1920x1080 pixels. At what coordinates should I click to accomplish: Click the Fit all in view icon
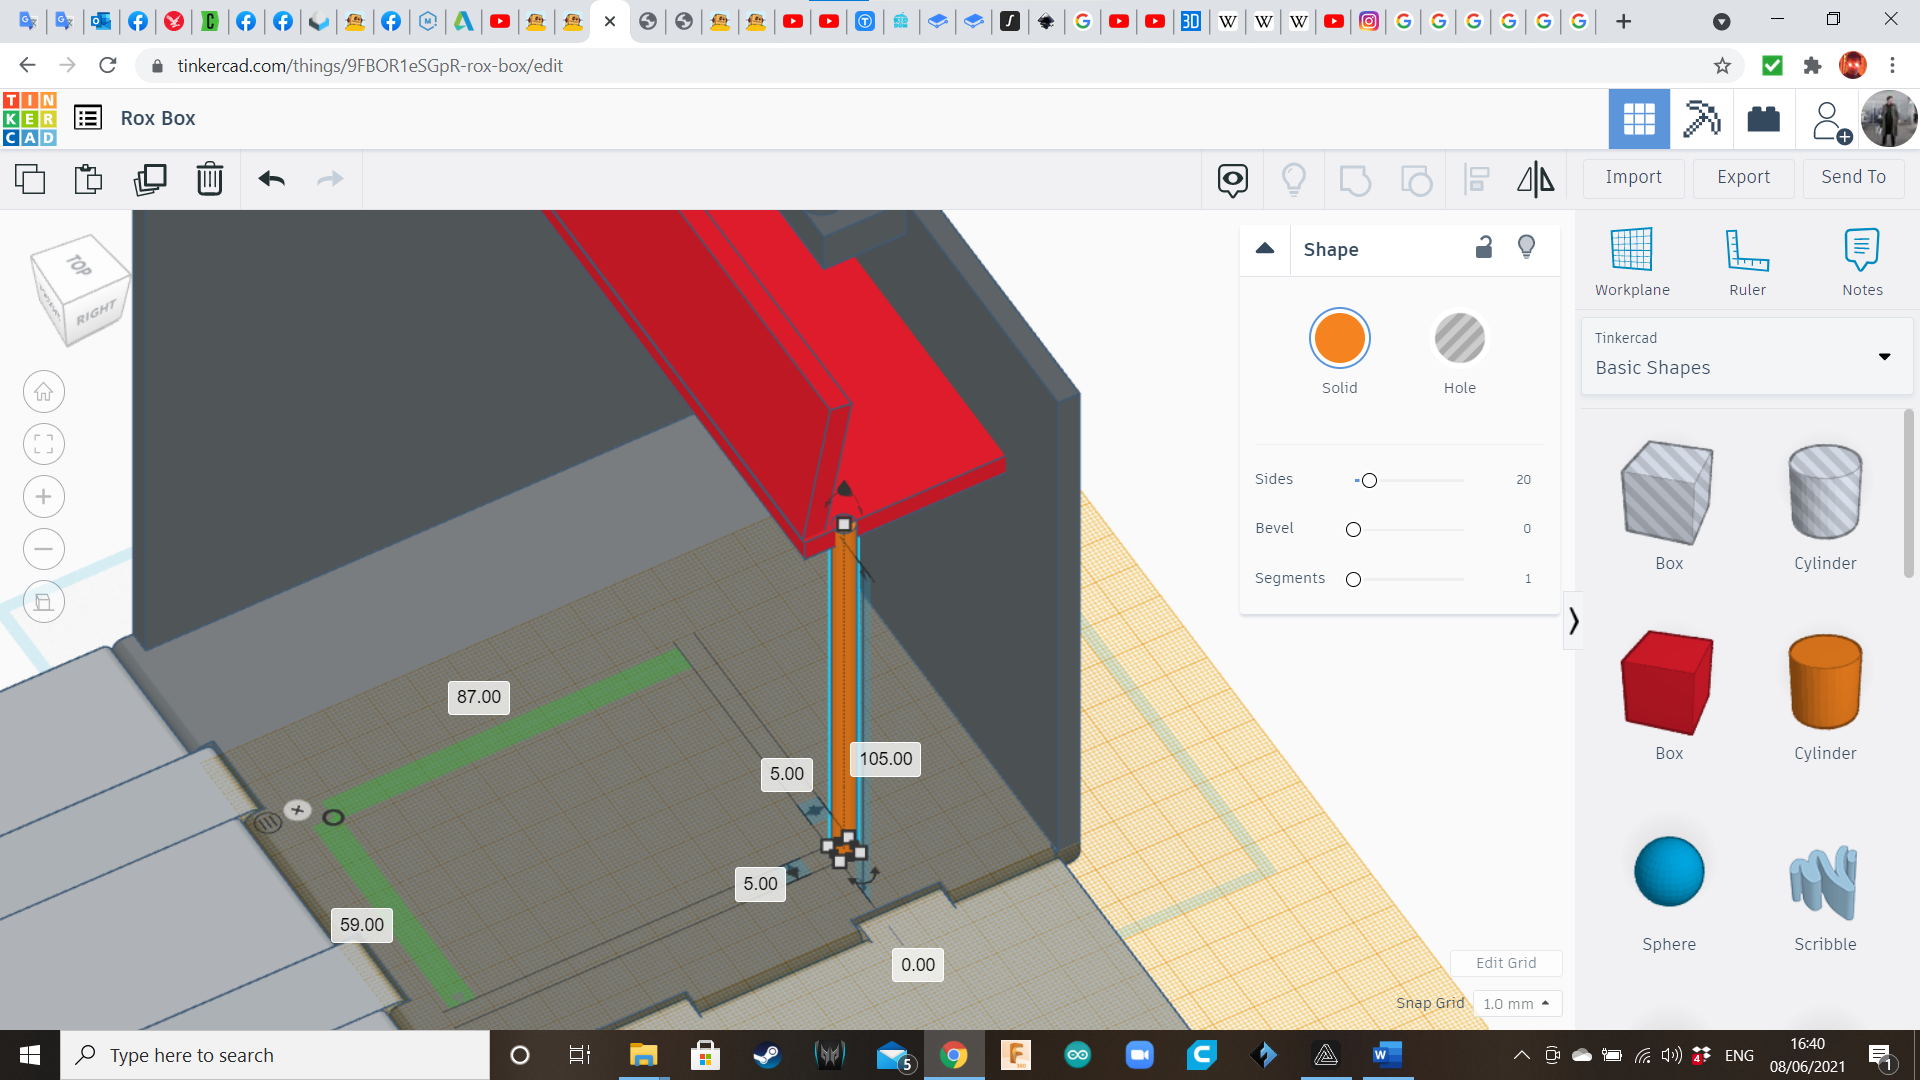click(44, 444)
